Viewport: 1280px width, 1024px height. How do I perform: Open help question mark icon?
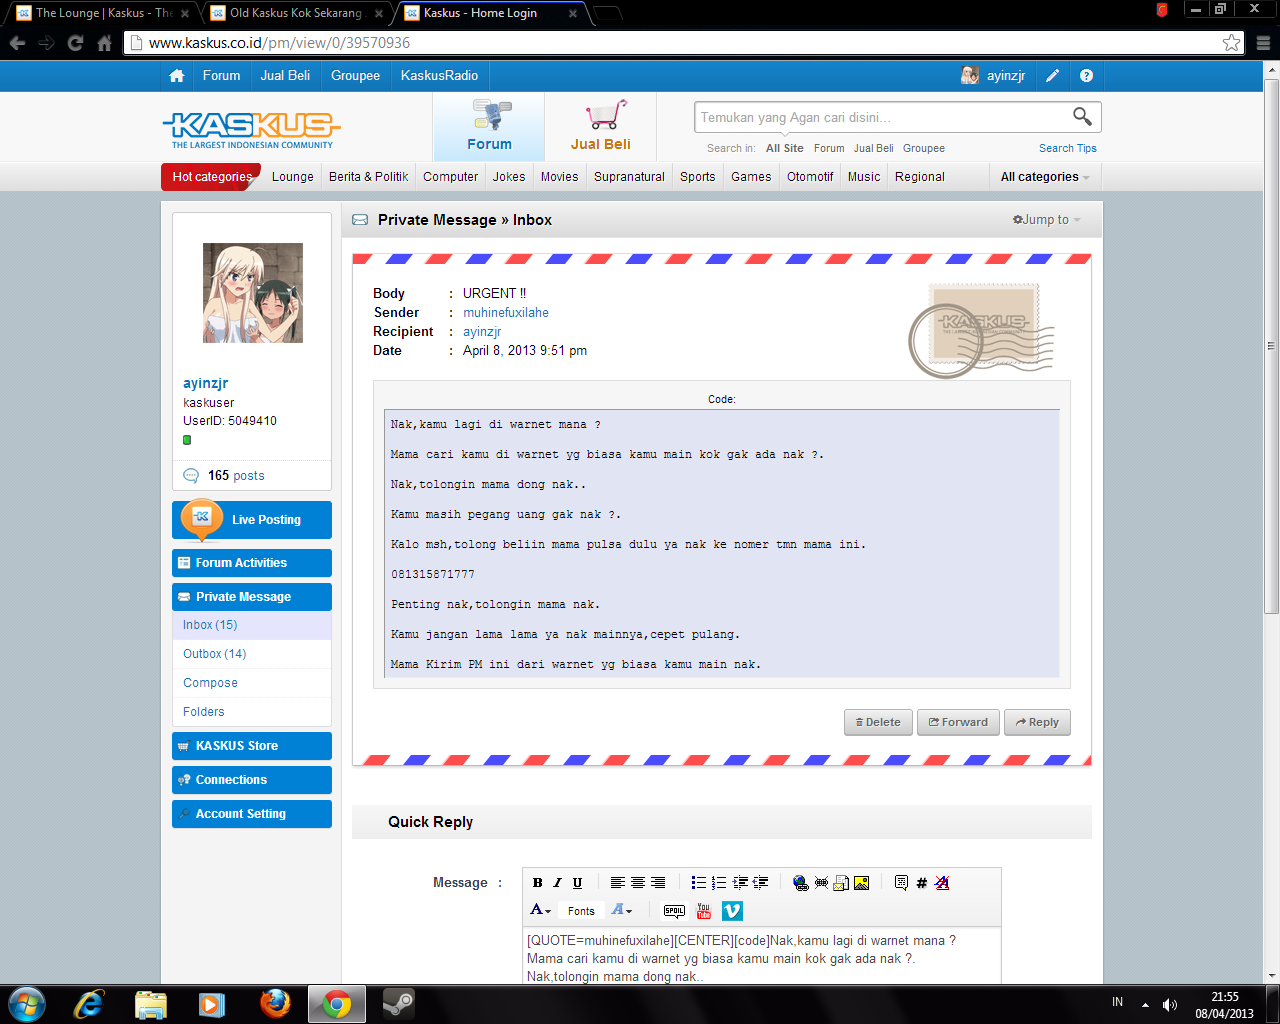point(1086,76)
